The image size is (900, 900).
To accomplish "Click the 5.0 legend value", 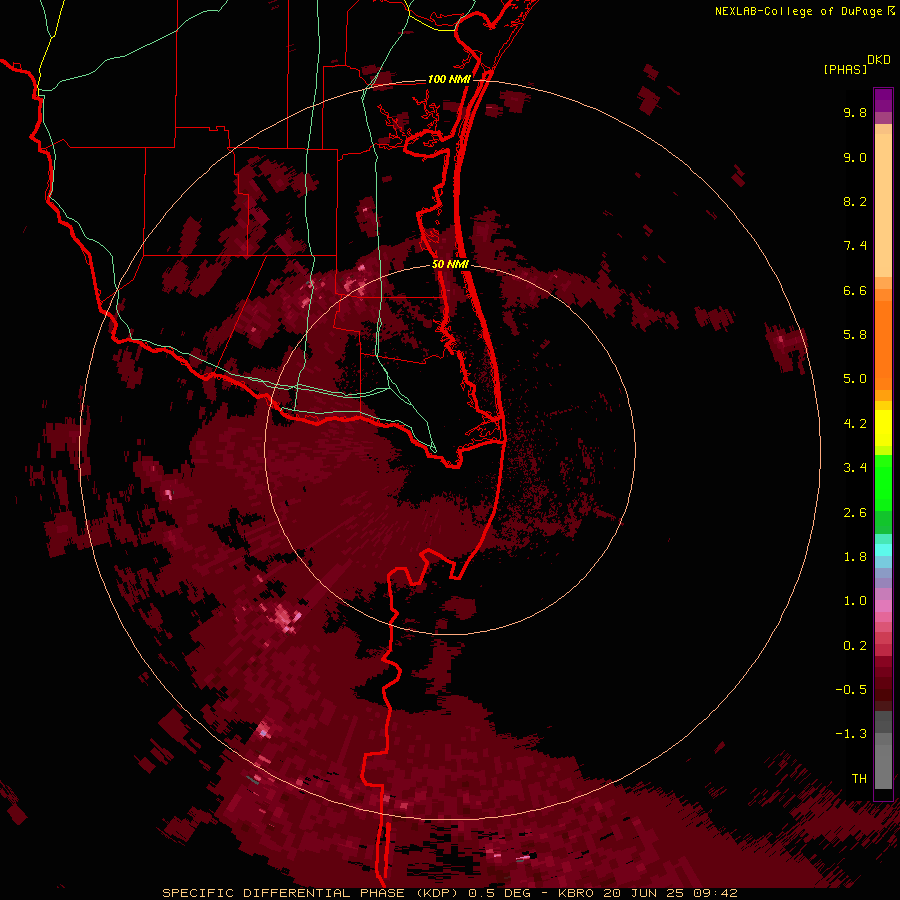I will coord(855,379).
